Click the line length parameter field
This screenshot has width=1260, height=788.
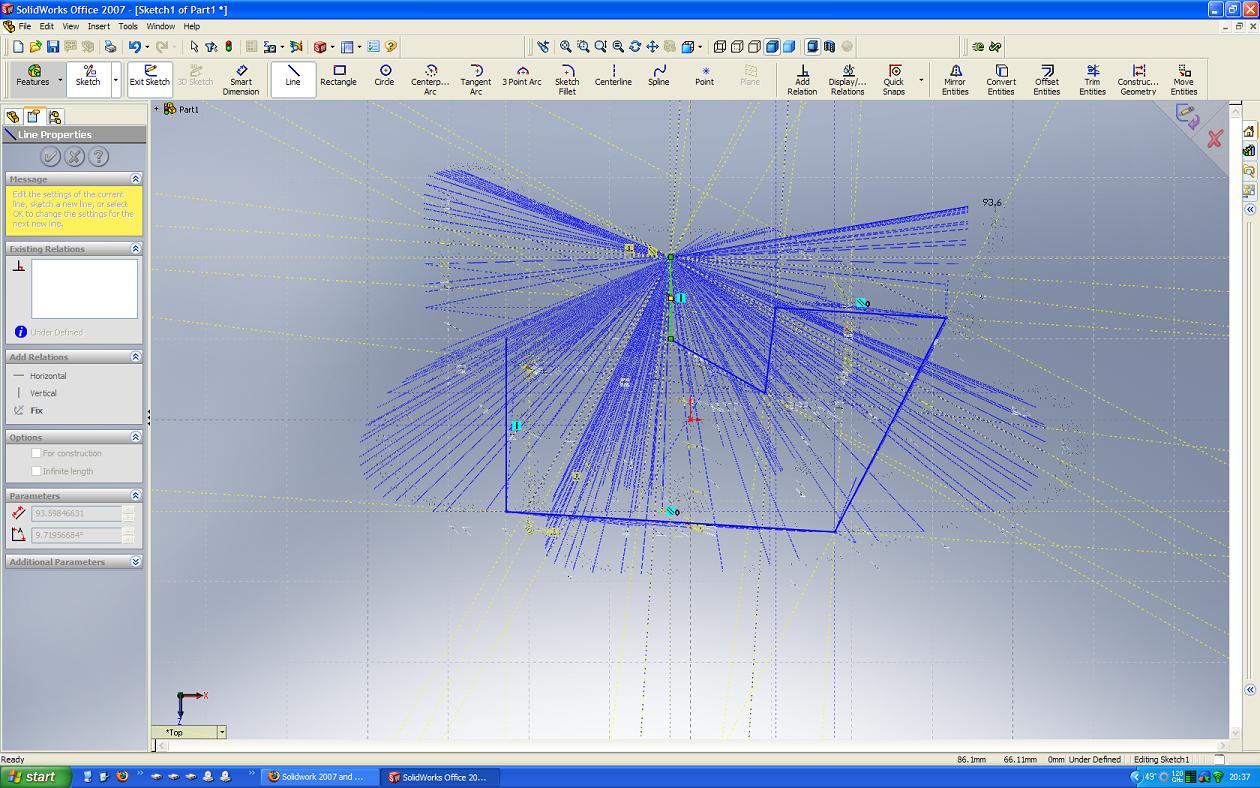[x=76, y=513]
